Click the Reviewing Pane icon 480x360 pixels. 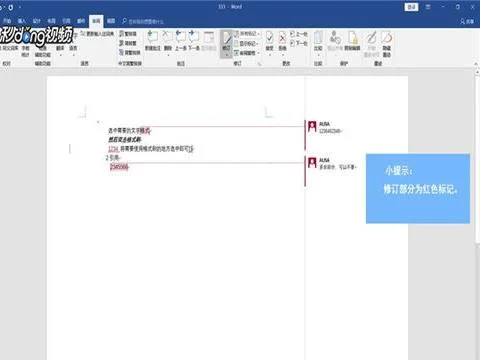click(x=245, y=53)
